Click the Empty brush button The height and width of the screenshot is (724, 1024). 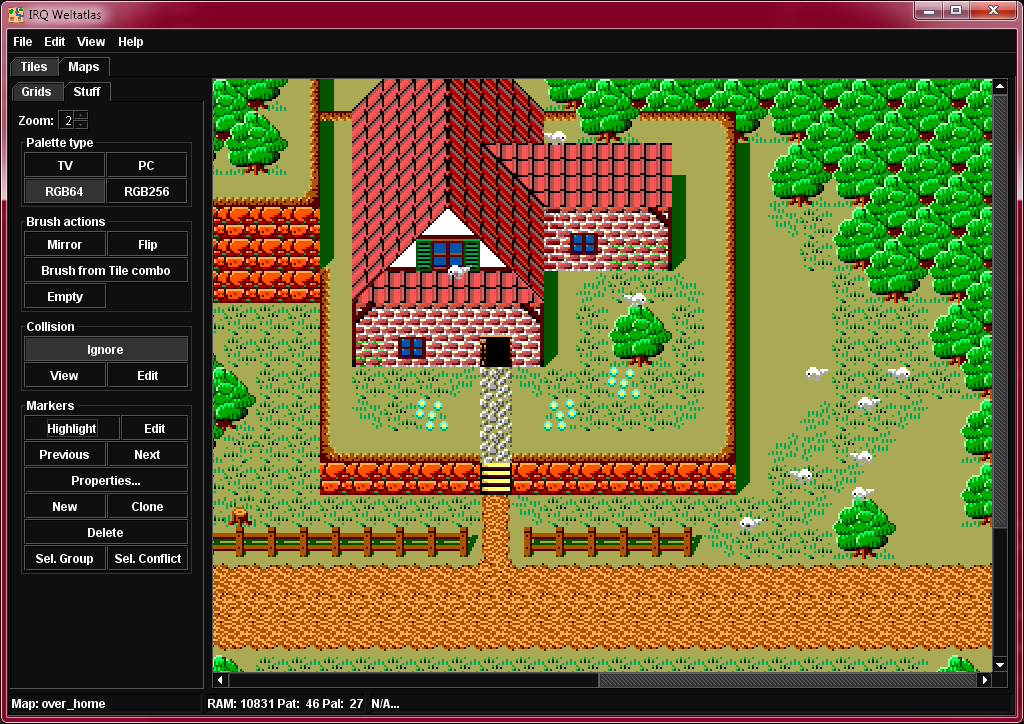(x=65, y=296)
